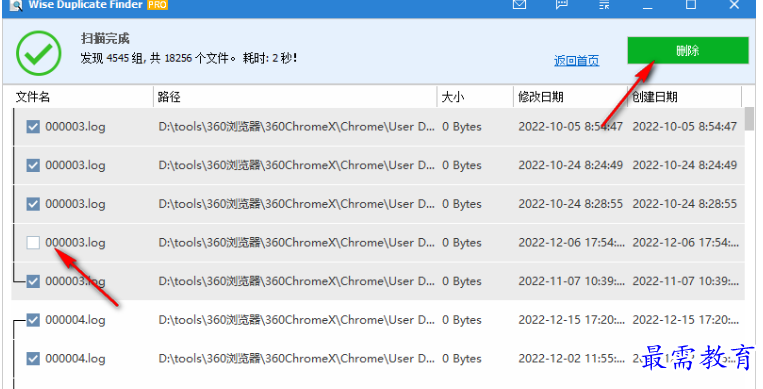The height and width of the screenshot is (389, 763).
Task: Click 0 Bytes in the 2022-12-02 row
Action: pyautogui.click(x=462, y=358)
